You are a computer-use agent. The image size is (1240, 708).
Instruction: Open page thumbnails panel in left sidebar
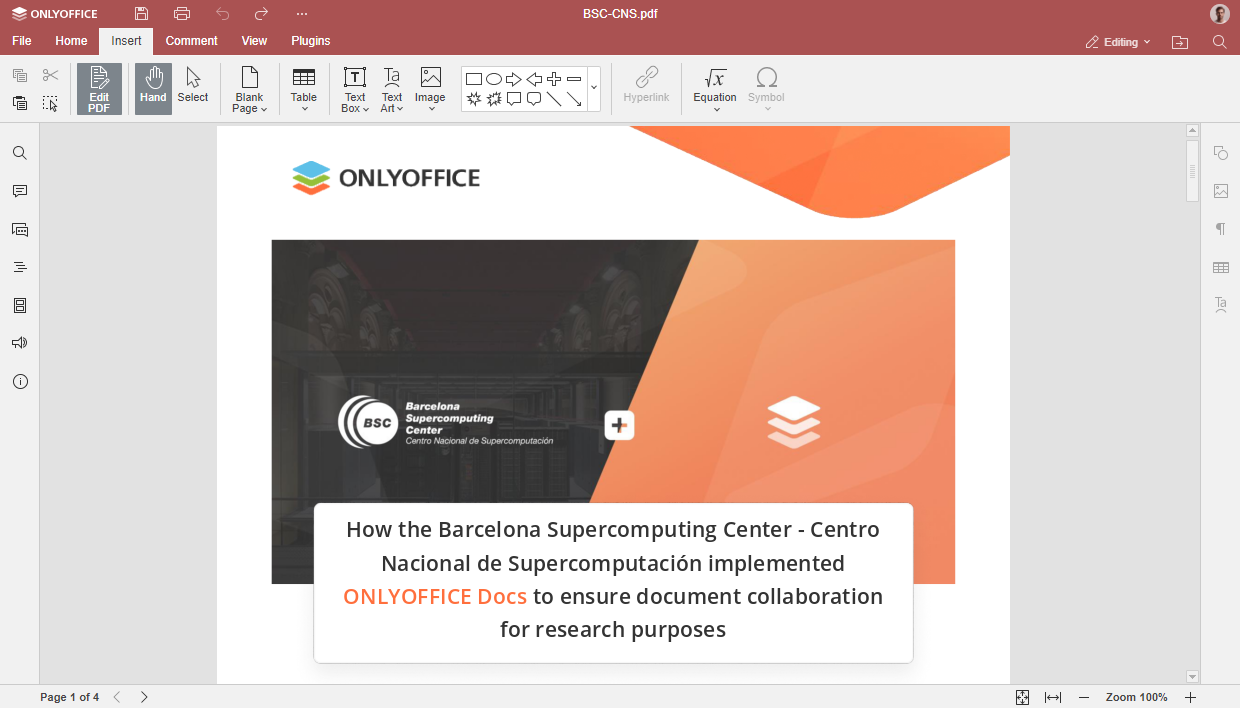point(20,305)
